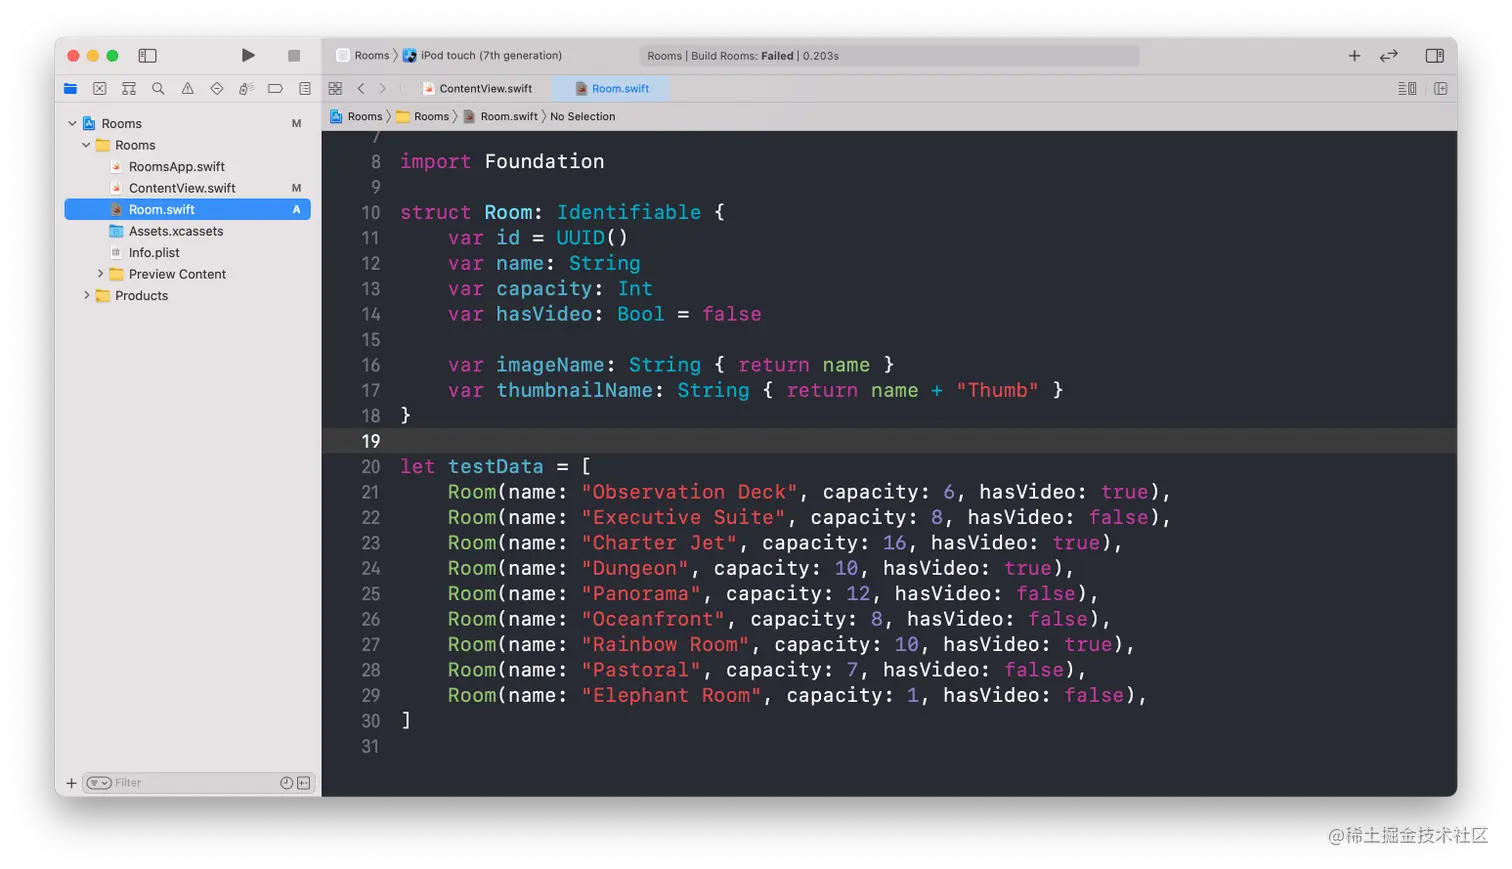Viewport: 1512px width, 869px height.
Task: Click line number 19 in gutter
Action: point(371,441)
